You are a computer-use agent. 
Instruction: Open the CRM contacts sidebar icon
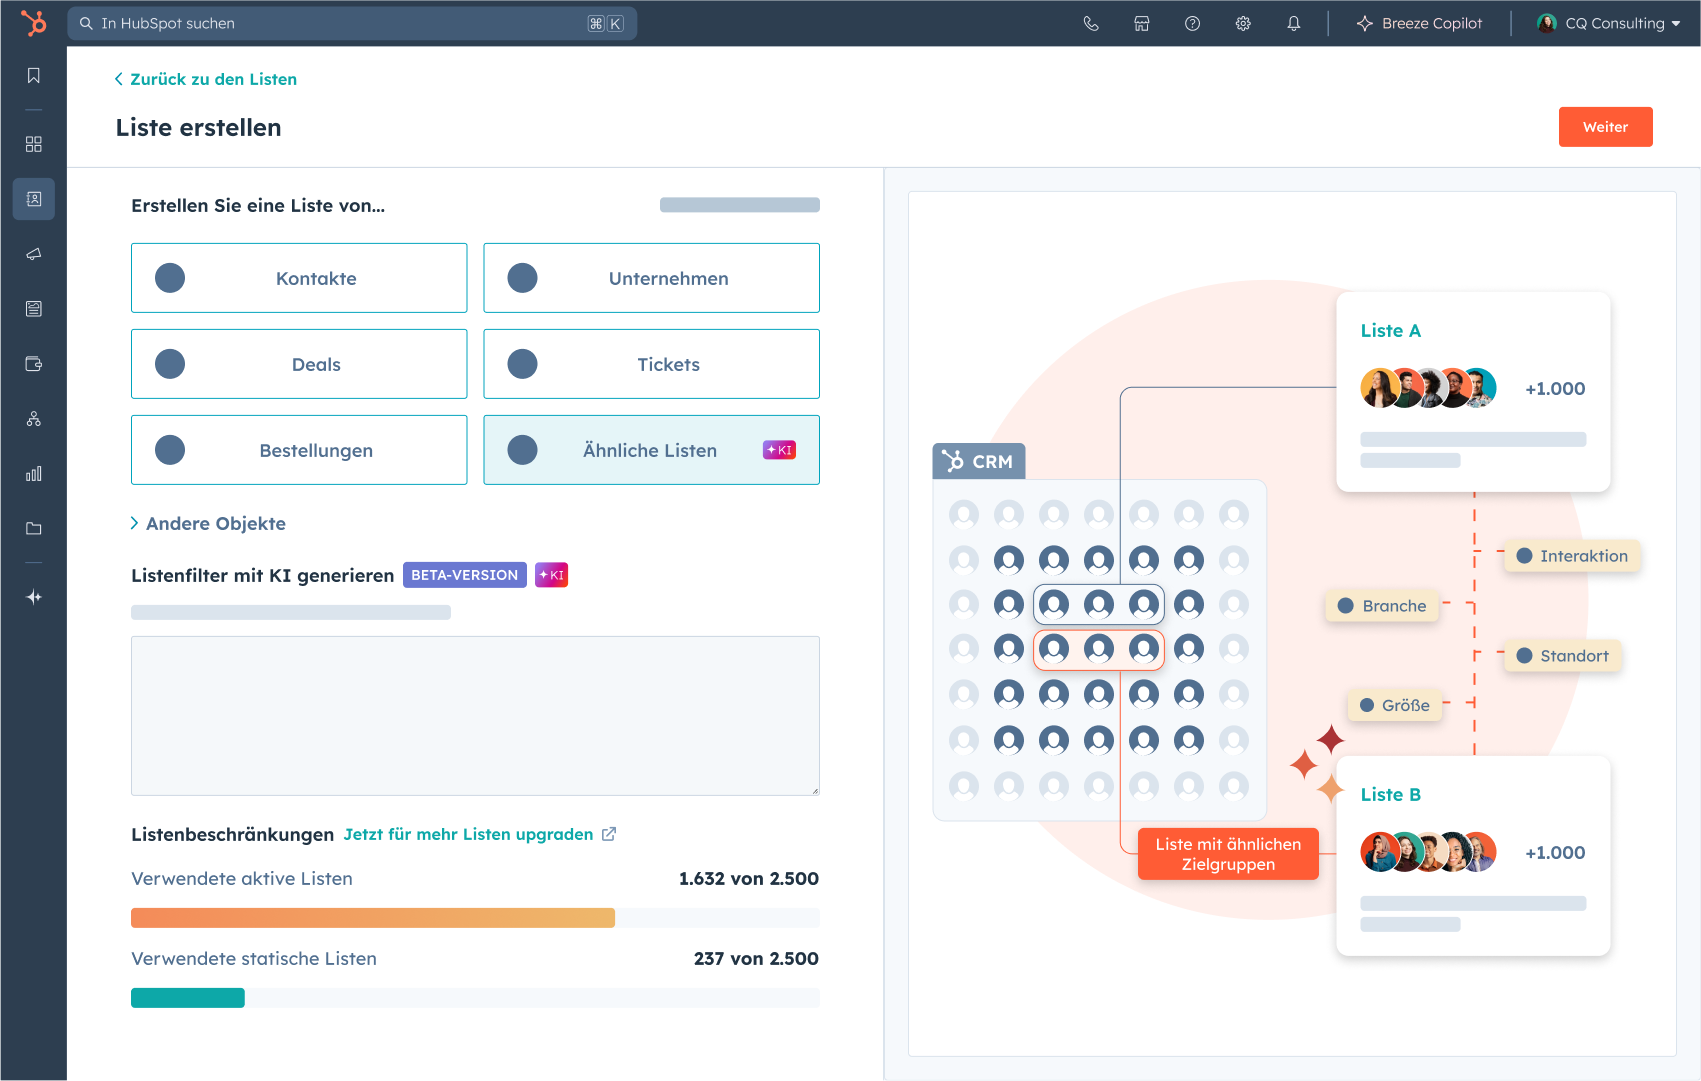coord(34,199)
